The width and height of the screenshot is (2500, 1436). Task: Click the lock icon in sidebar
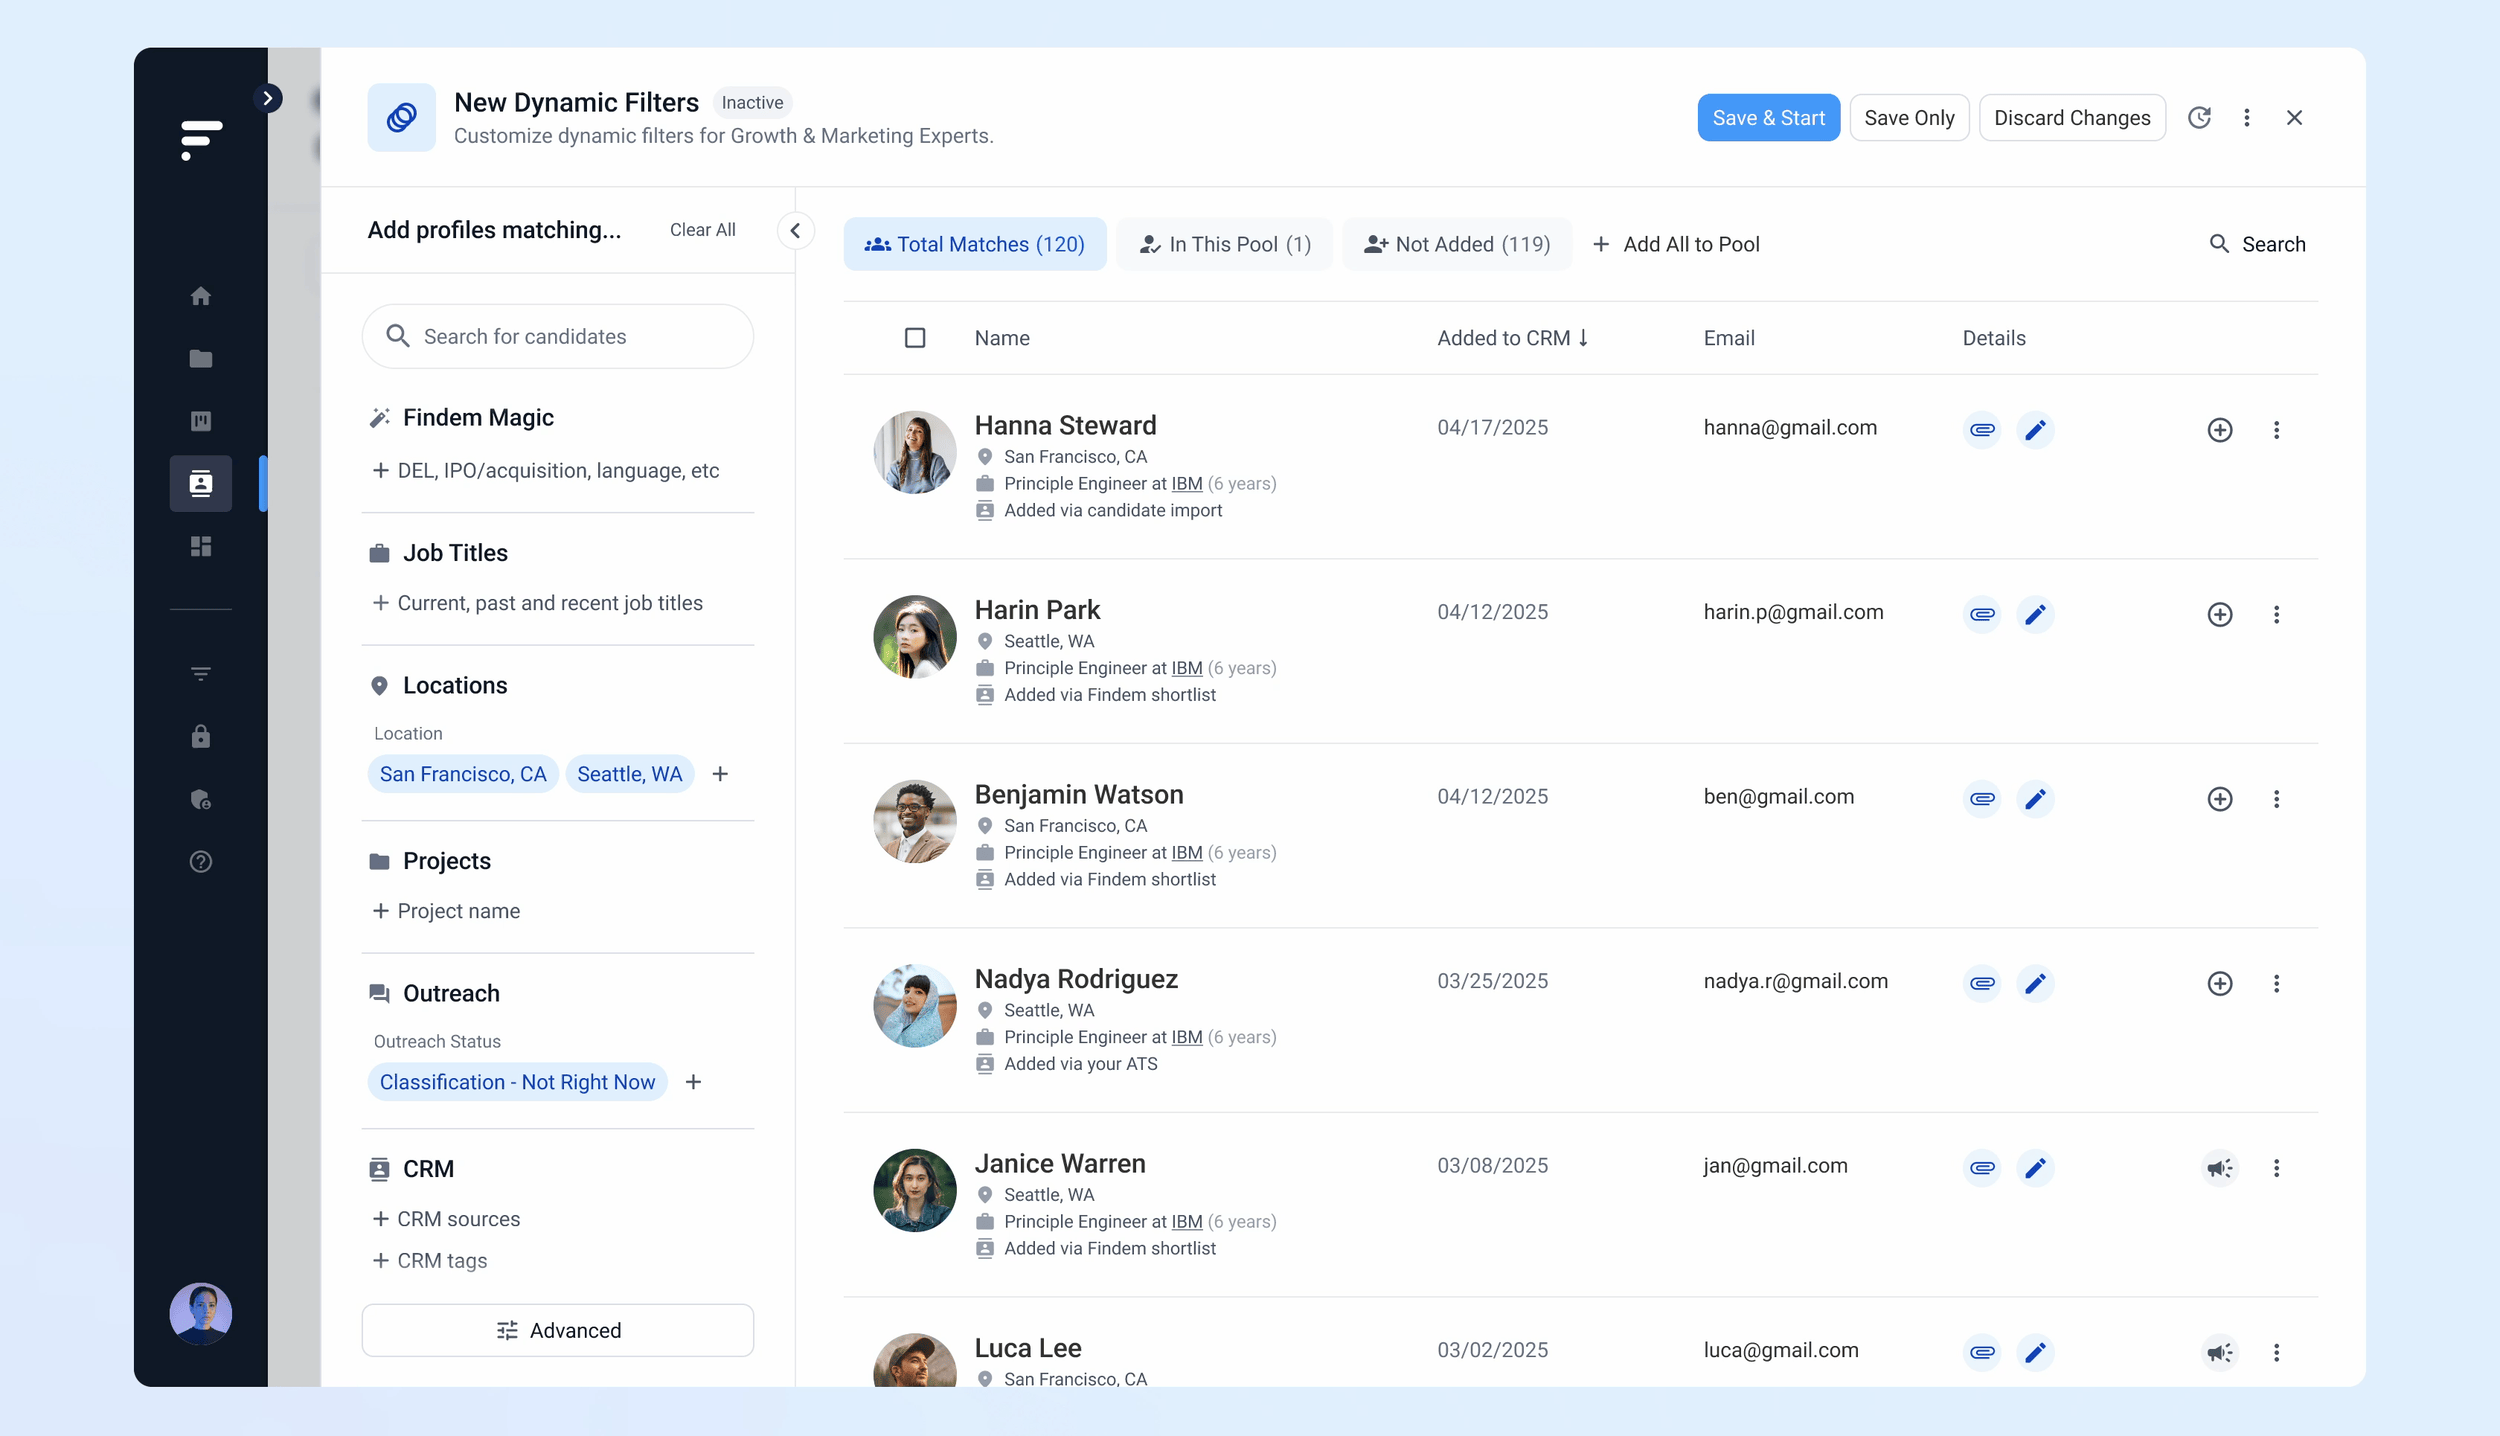pos(201,737)
